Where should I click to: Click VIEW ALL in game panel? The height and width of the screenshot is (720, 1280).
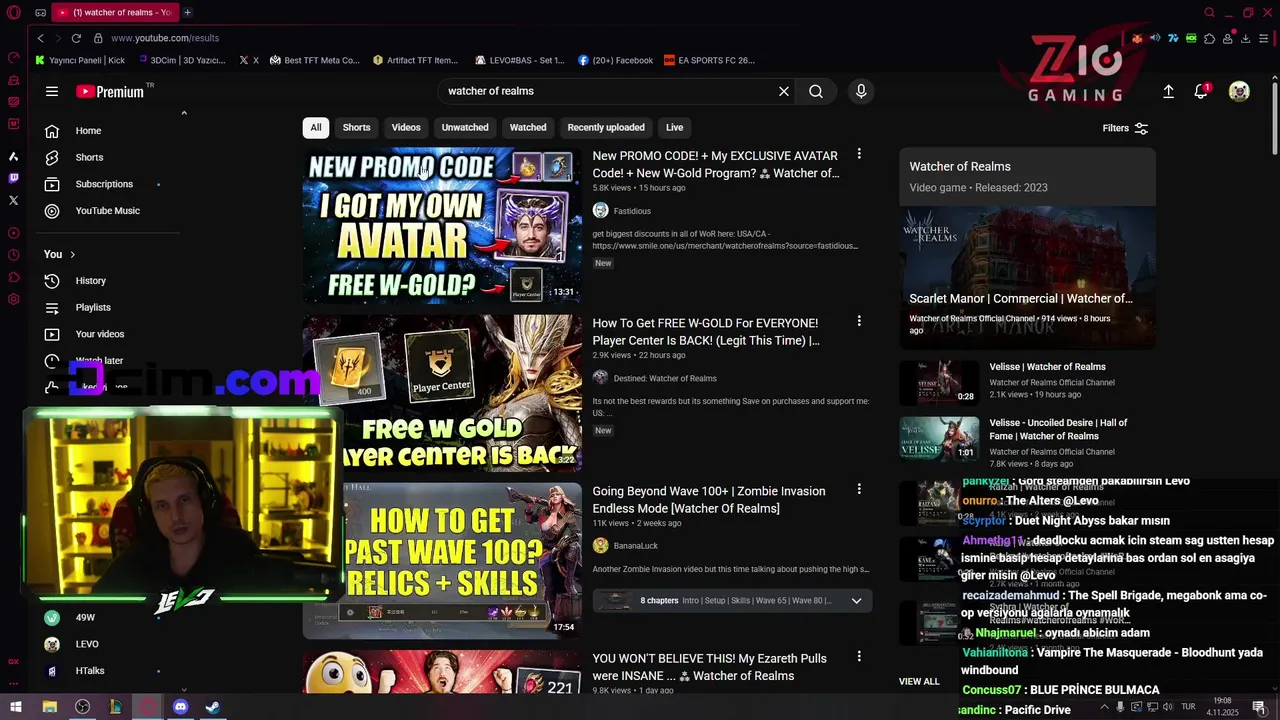[919, 682]
